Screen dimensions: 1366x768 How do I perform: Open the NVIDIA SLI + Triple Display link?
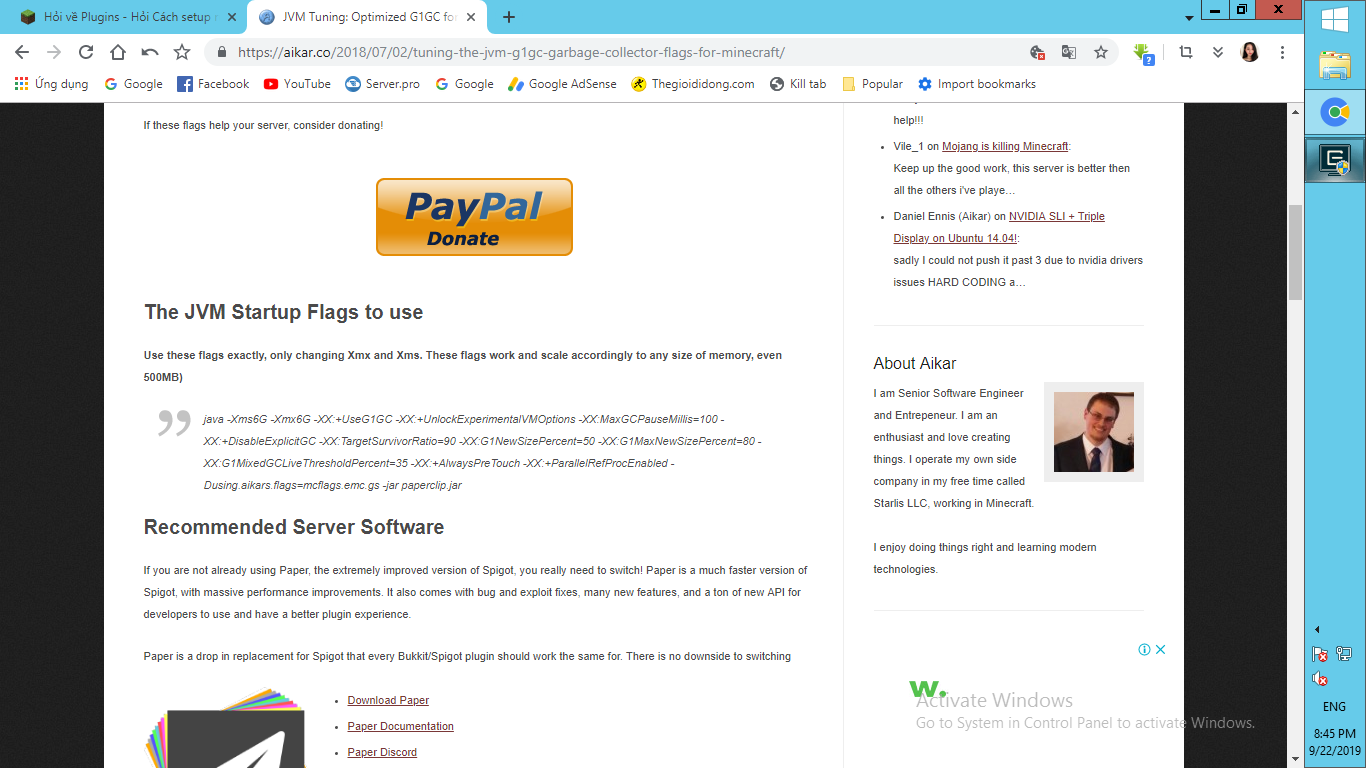pos(999,227)
